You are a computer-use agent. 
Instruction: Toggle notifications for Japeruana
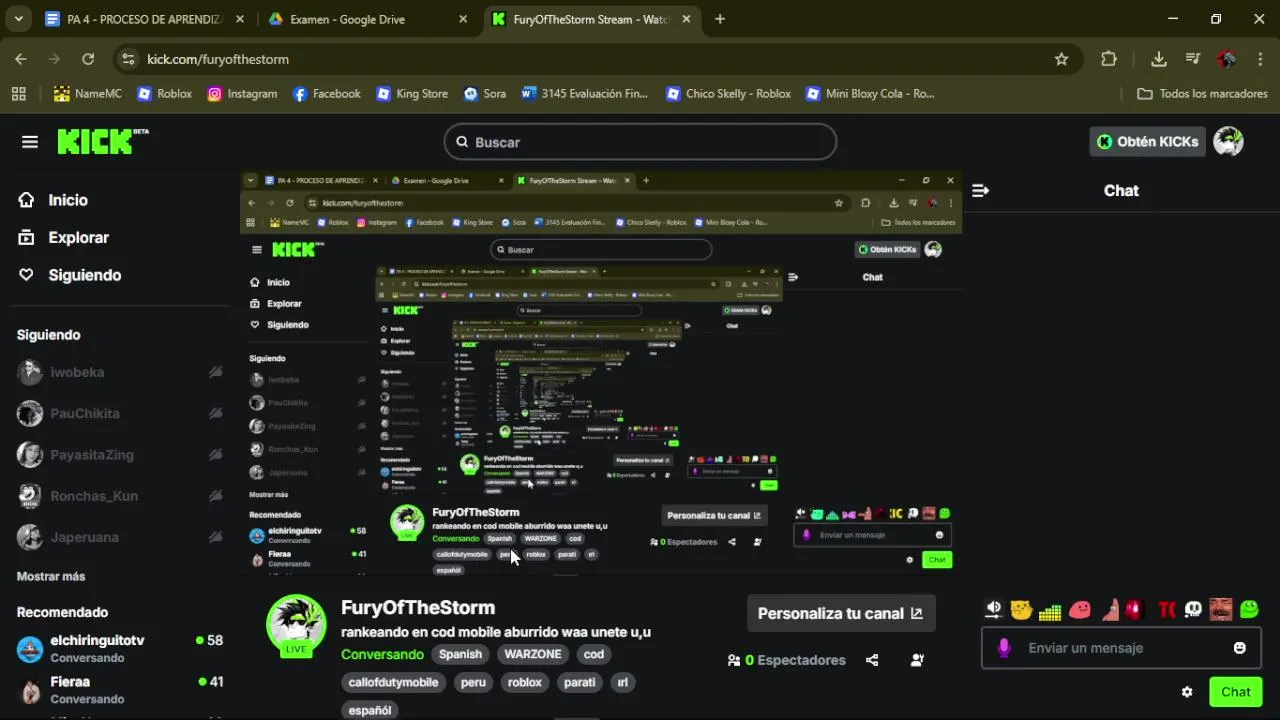tap(215, 537)
